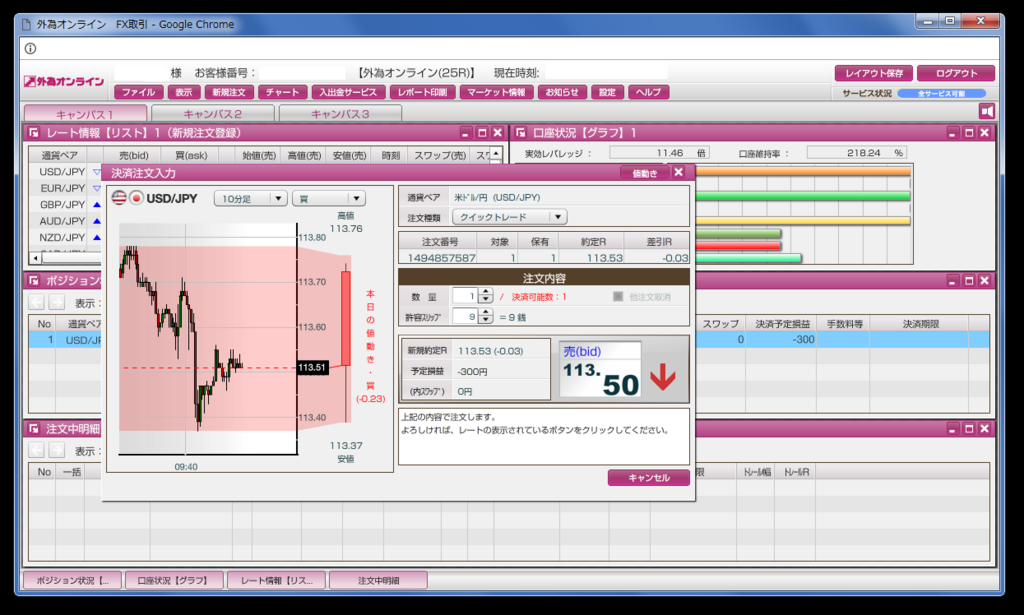Screen dimensions: 1024x615
Task: Click rate list scroll-left arrow
Action: pyautogui.click(x=35, y=258)
